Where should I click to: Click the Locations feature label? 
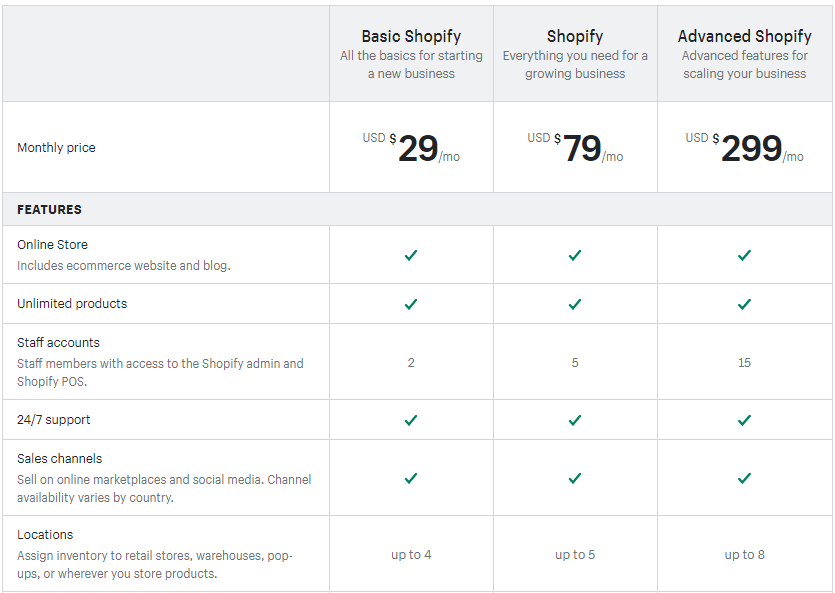pyautogui.click(x=45, y=534)
